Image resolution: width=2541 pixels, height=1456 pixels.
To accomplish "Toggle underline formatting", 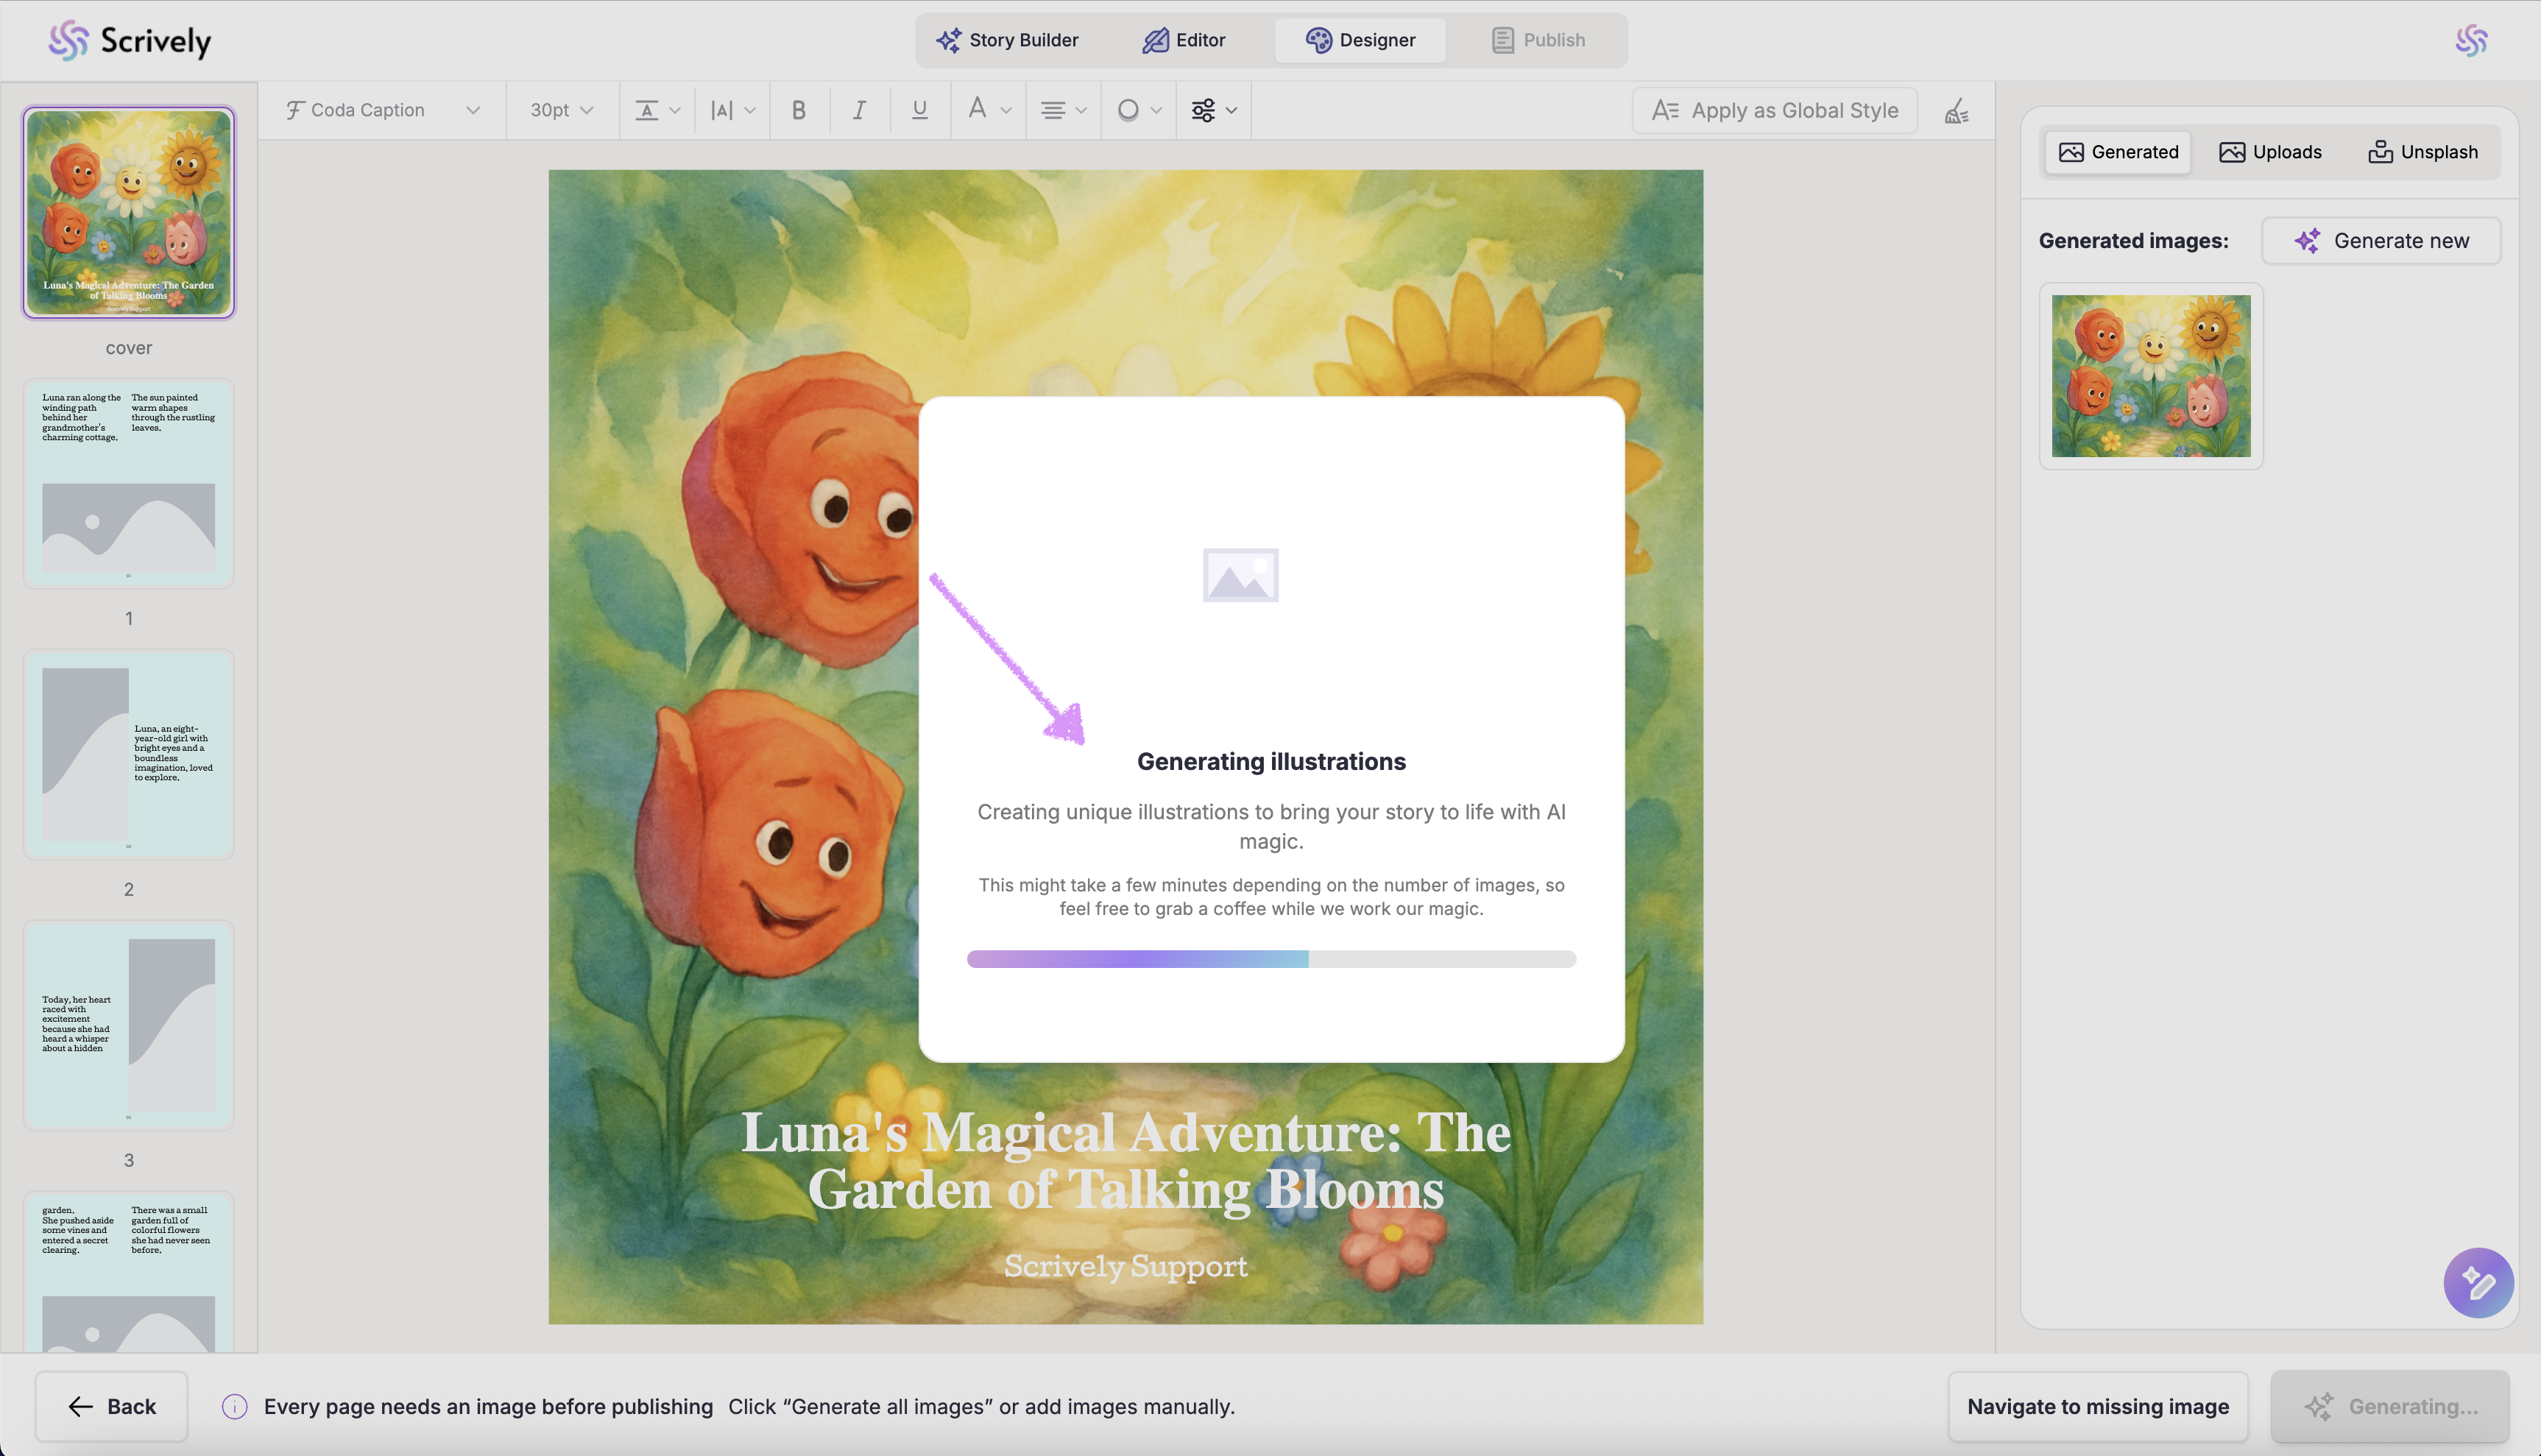I will (919, 110).
